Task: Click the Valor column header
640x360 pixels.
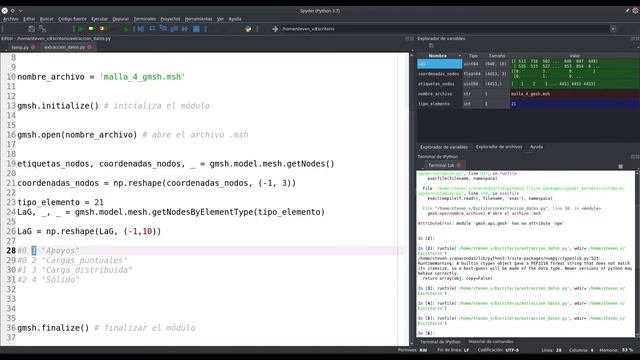Action: click(574, 56)
